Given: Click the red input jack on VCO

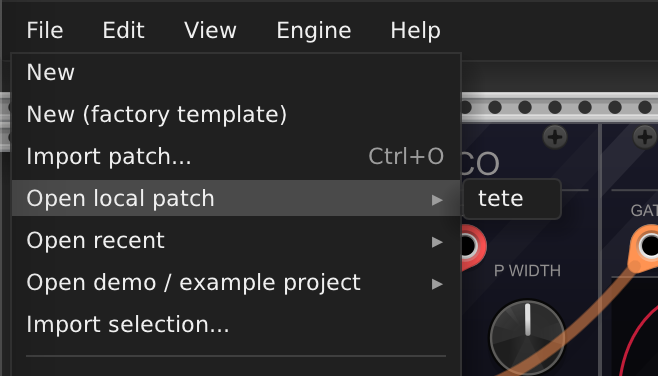Looking at the screenshot, I should pos(470,247).
